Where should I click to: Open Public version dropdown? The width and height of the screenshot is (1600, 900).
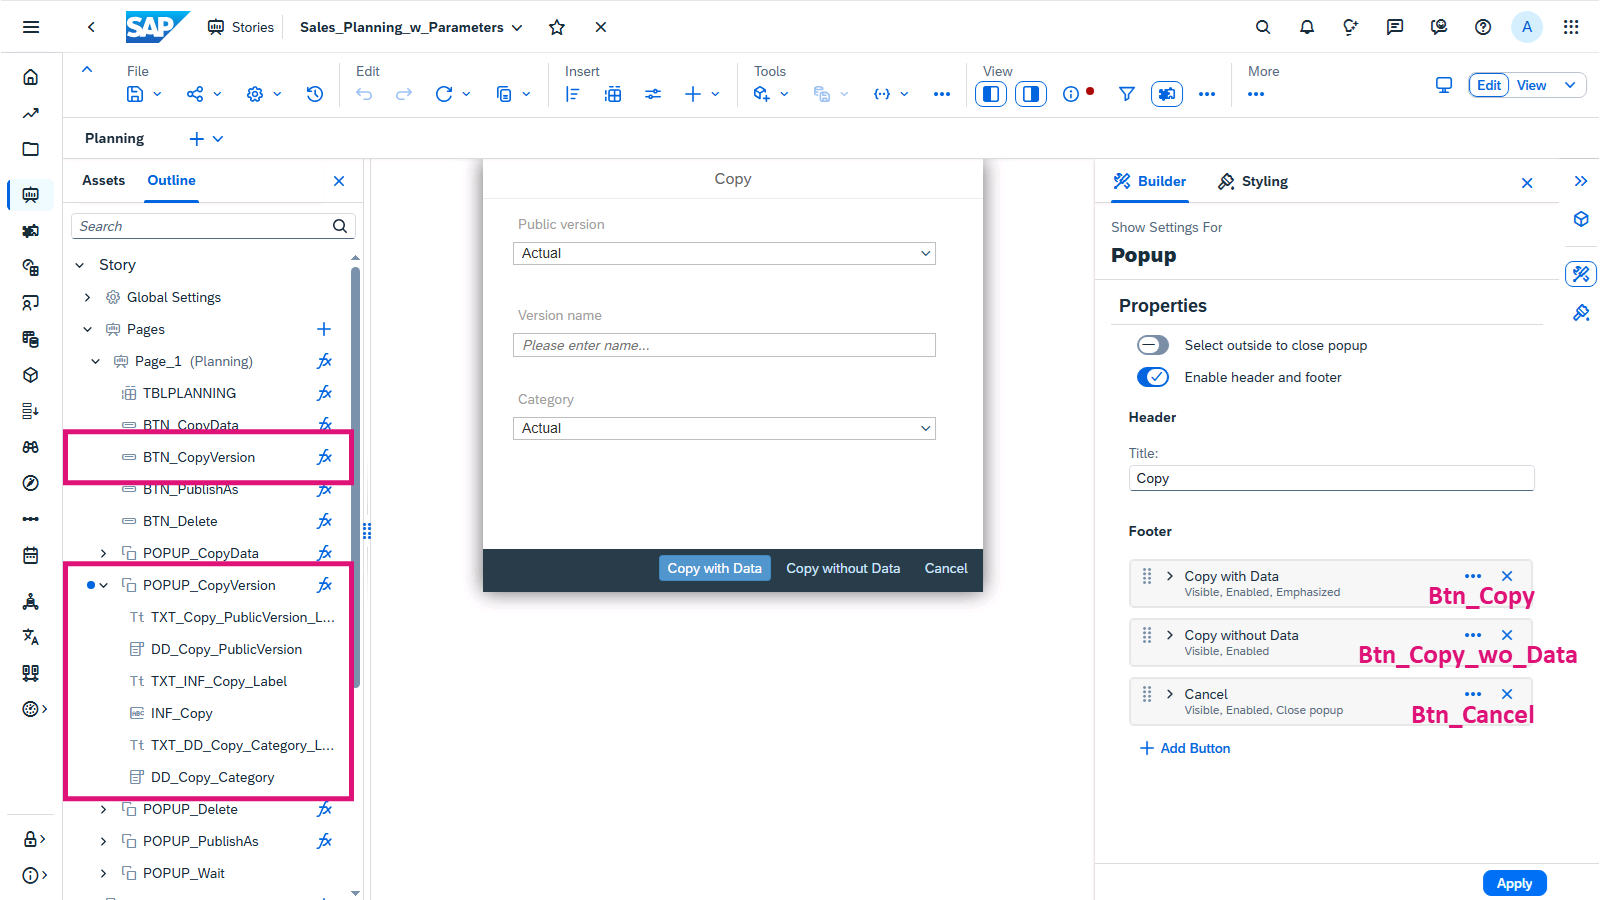tap(724, 253)
